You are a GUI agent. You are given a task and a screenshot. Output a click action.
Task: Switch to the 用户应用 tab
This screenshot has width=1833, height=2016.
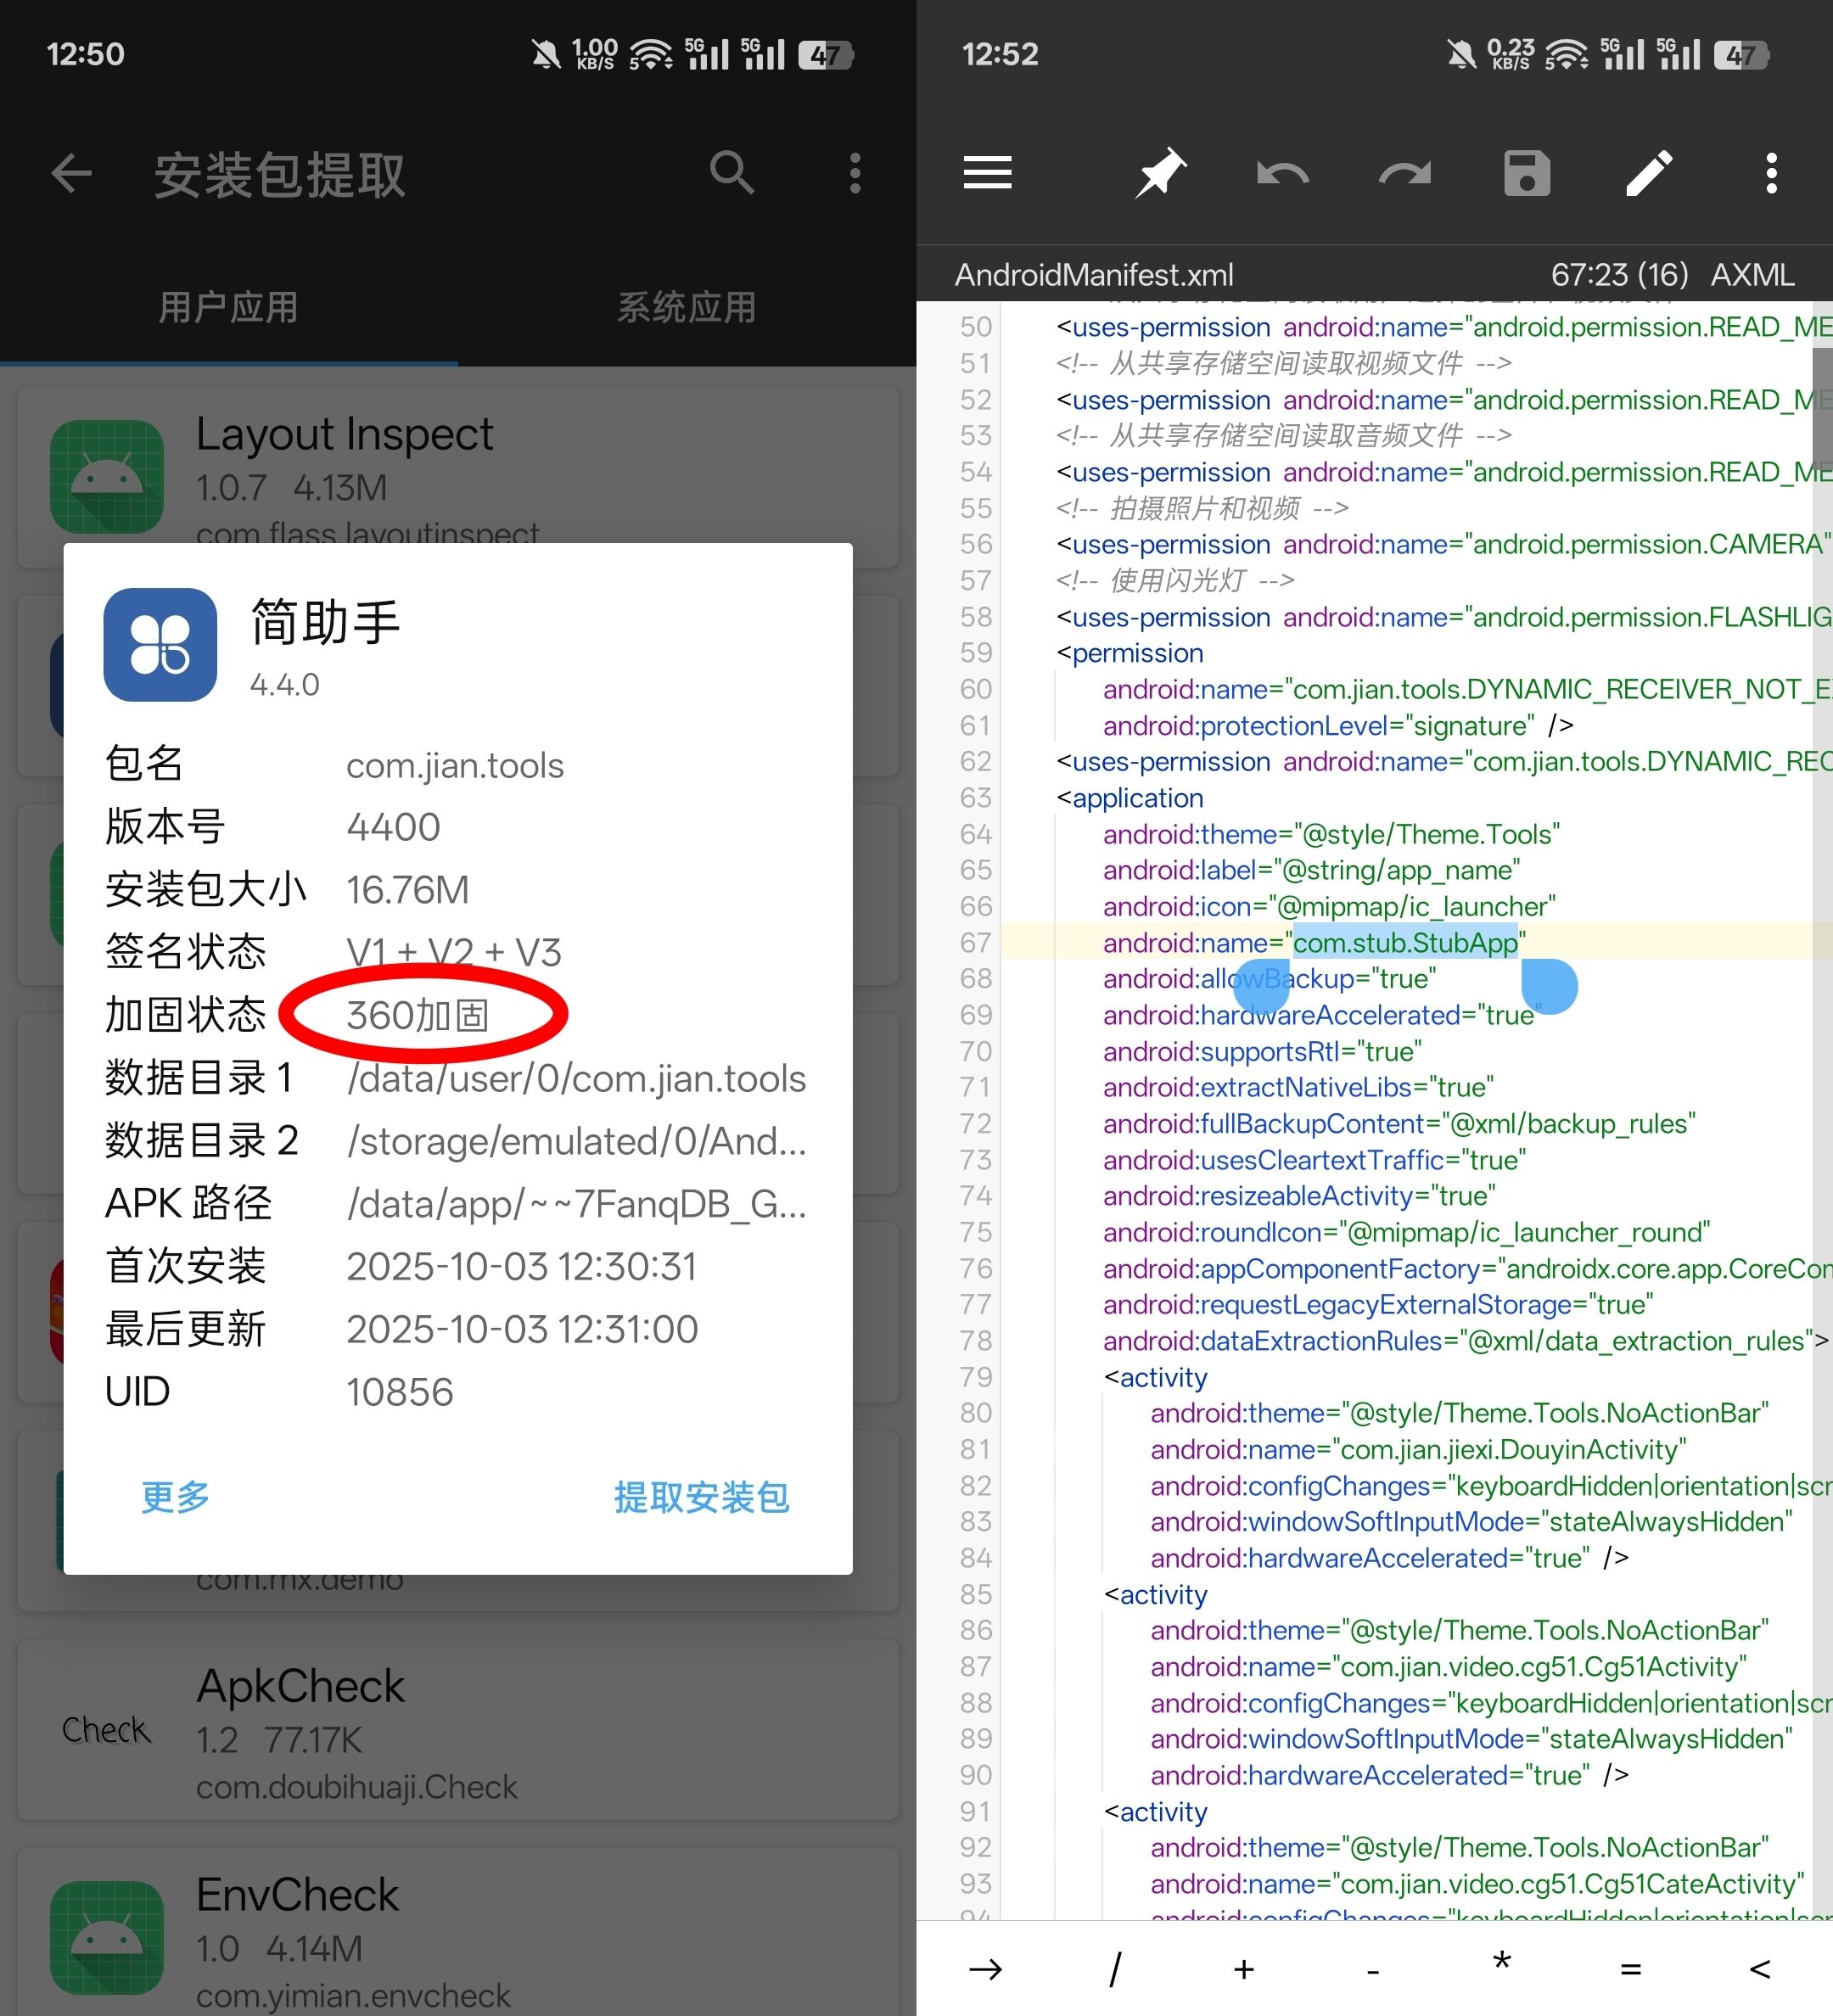[228, 307]
